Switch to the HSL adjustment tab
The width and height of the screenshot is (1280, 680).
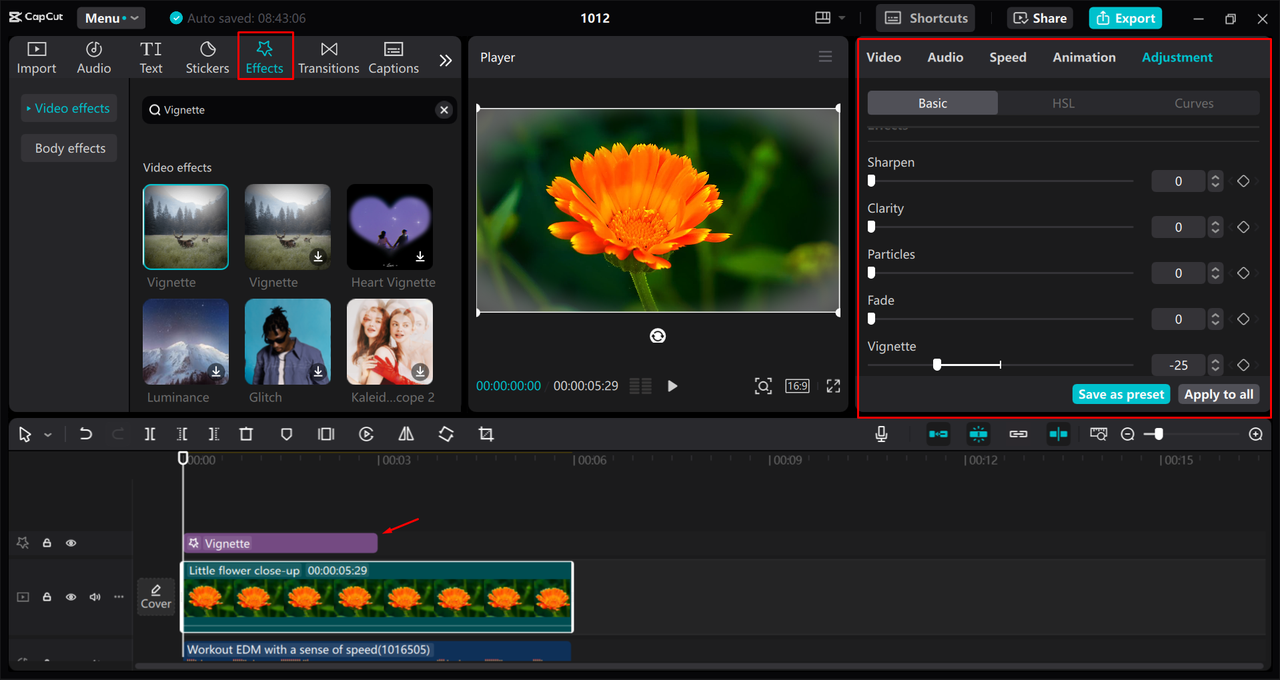pyautogui.click(x=1063, y=103)
